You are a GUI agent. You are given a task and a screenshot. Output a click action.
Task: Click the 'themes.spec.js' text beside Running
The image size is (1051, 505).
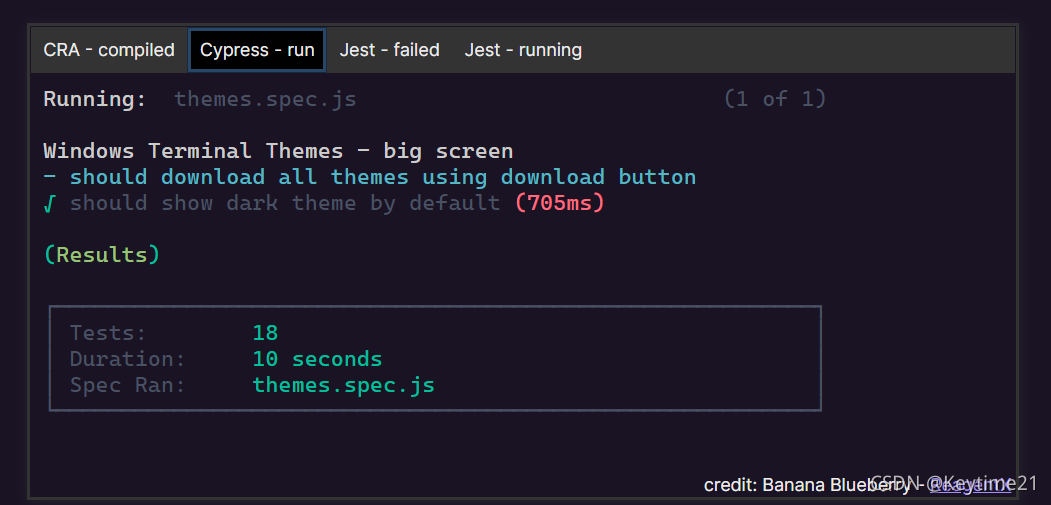point(265,100)
